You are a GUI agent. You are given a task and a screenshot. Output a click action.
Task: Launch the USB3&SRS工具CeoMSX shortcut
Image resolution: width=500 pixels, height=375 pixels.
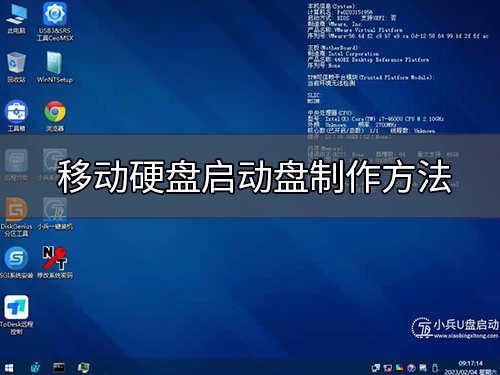click(55, 22)
